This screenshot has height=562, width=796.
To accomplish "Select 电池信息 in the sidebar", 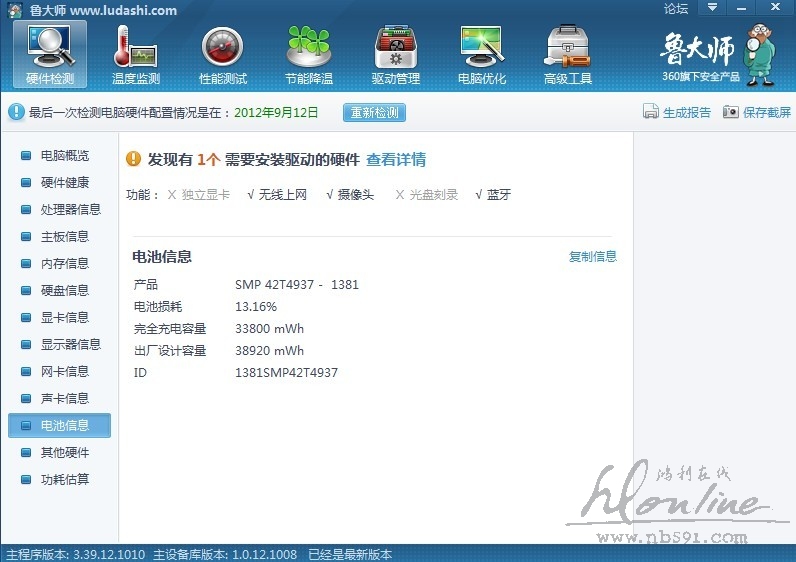I will 59,425.
